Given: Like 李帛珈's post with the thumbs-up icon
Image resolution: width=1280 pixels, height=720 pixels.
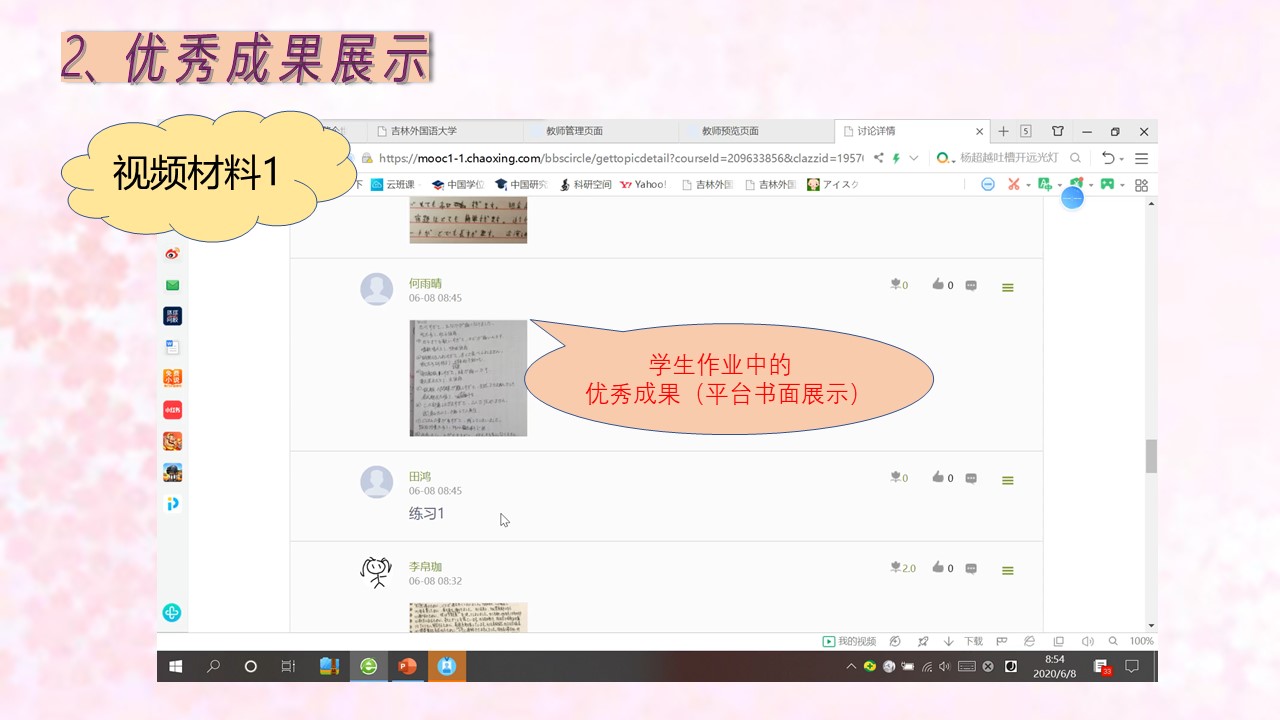Looking at the screenshot, I should 938,568.
